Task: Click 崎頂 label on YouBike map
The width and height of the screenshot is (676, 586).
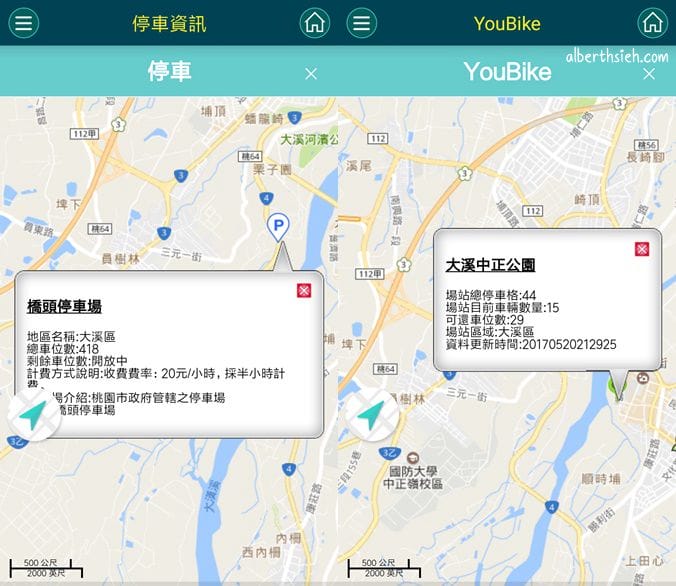Action: click(x=587, y=200)
